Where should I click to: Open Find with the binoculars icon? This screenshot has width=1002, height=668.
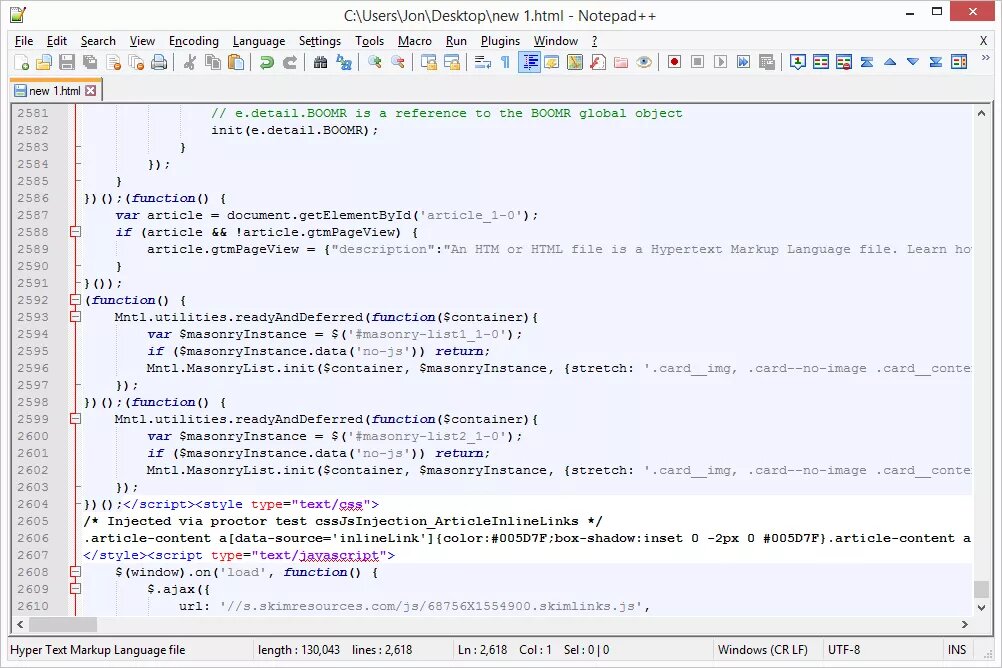tap(320, 62)
